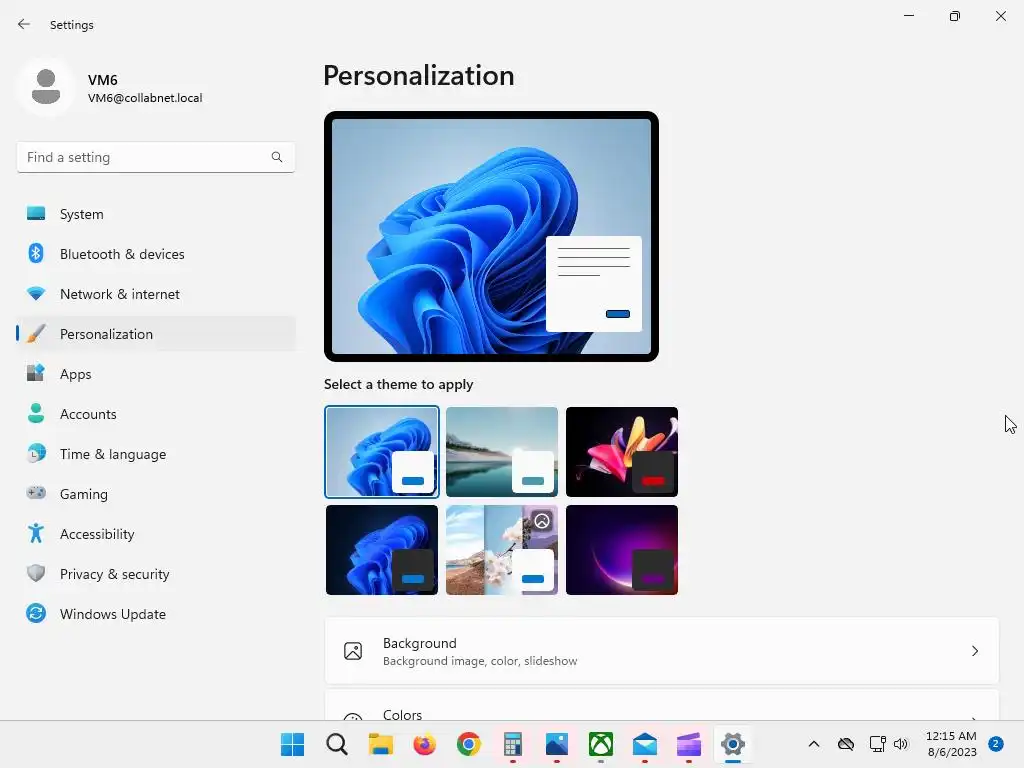Click the Time & language globe icon

click(36, 453)
